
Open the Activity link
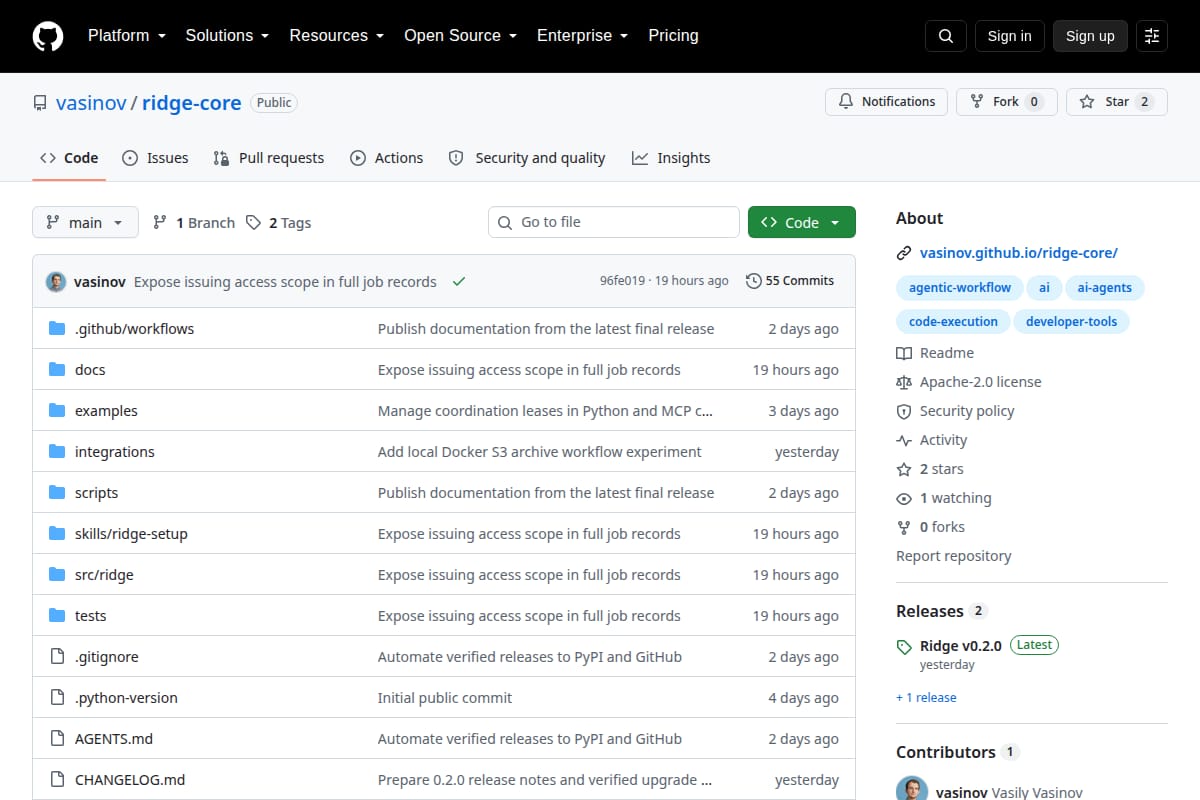click(x=932, y=440)
